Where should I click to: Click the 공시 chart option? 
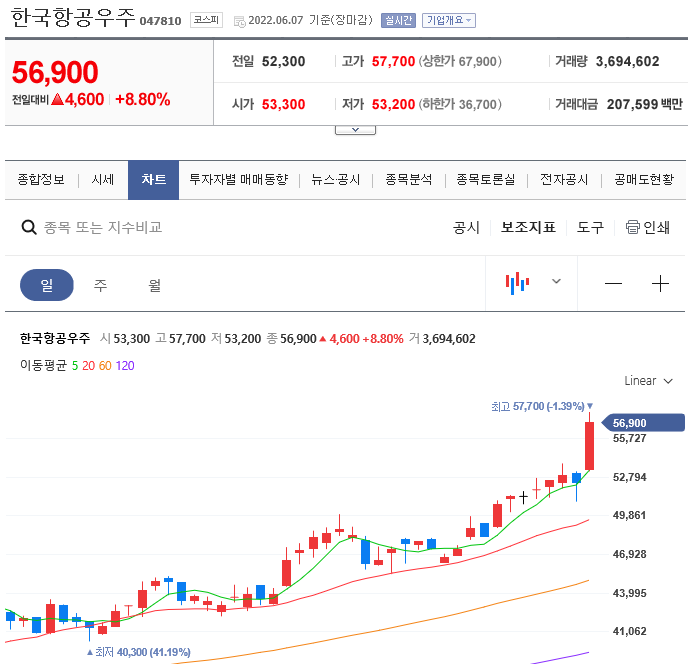click(x=466, y=227)
